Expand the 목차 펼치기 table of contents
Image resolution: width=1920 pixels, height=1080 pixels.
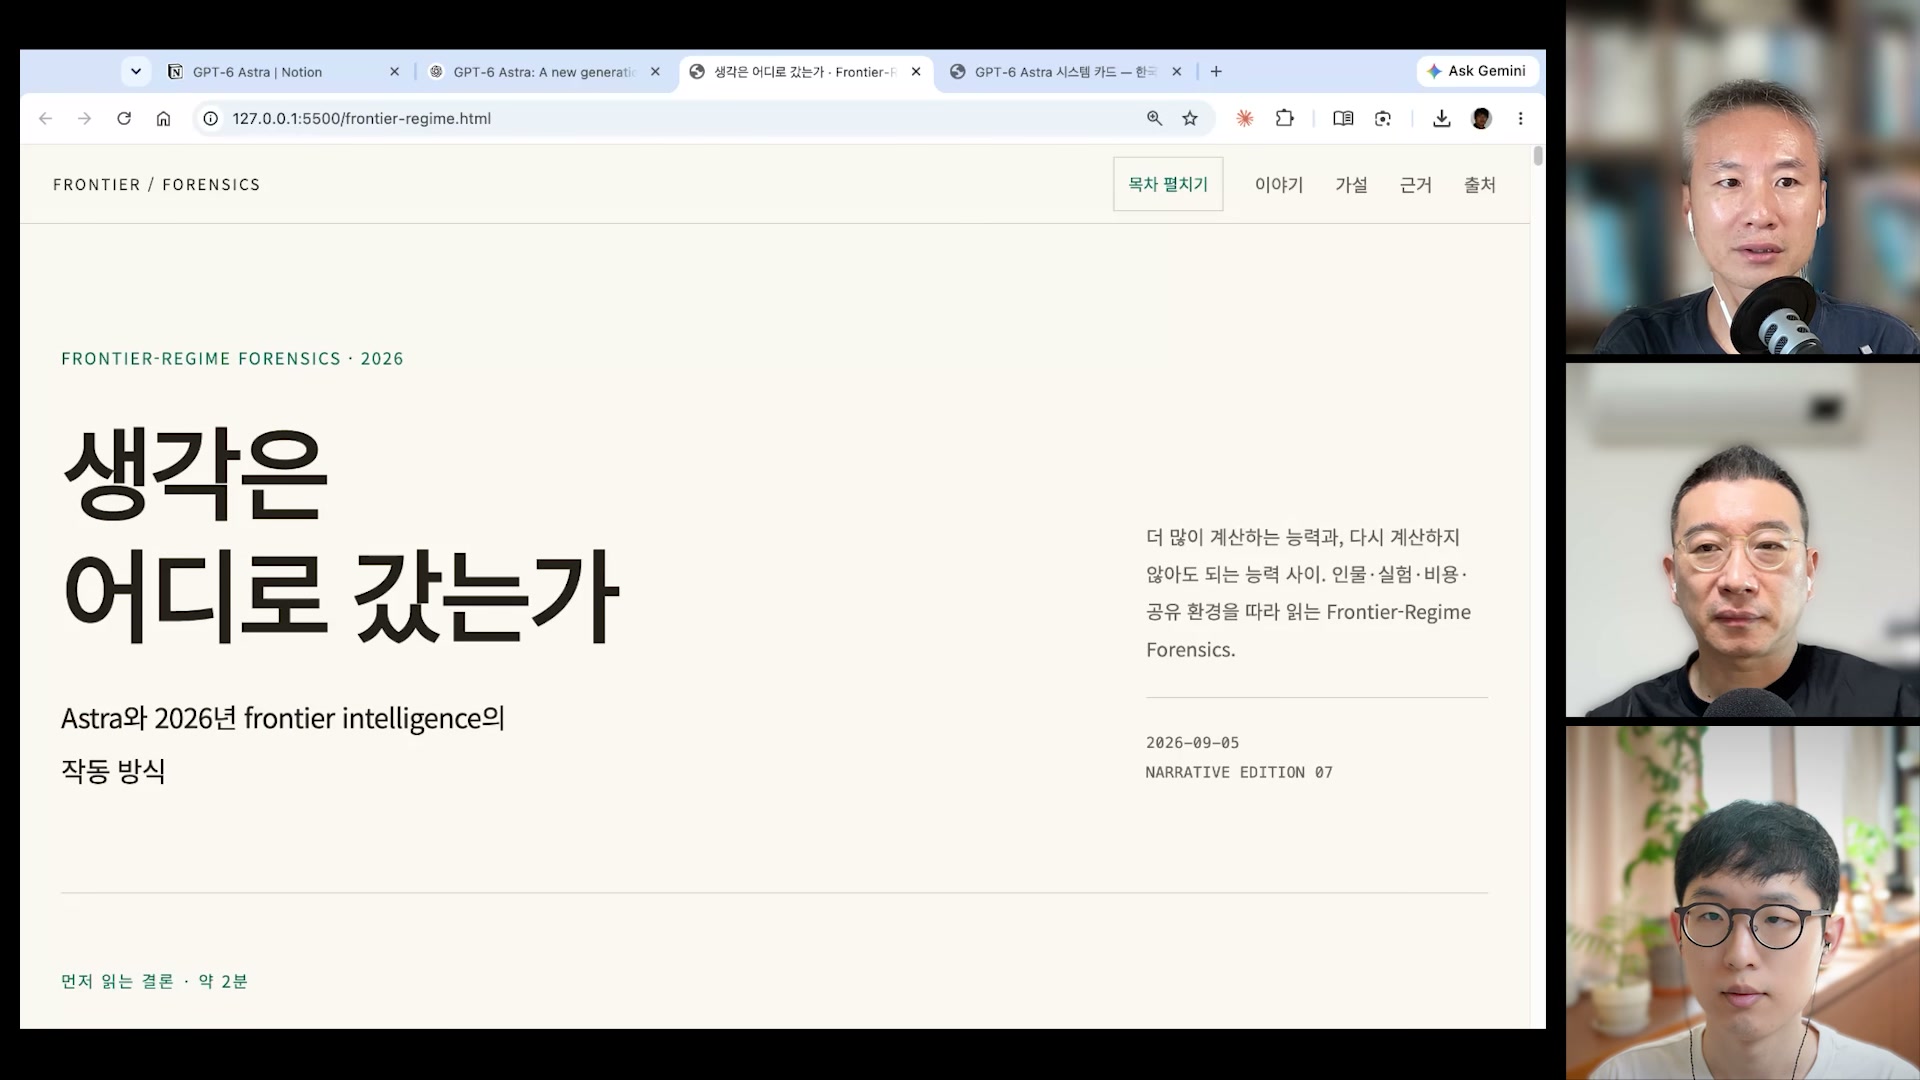[x=1168, y=184]
